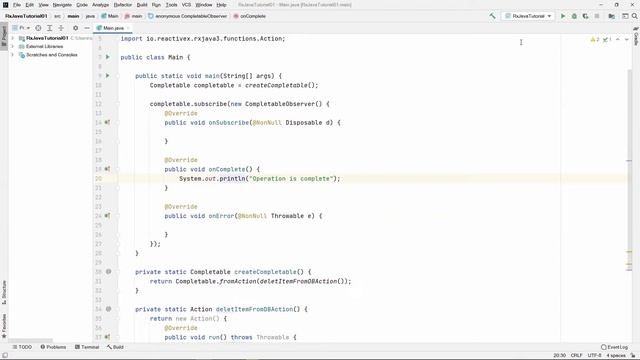
Task: Click Expand All icon in Project panel
Action: coord(49,28)
